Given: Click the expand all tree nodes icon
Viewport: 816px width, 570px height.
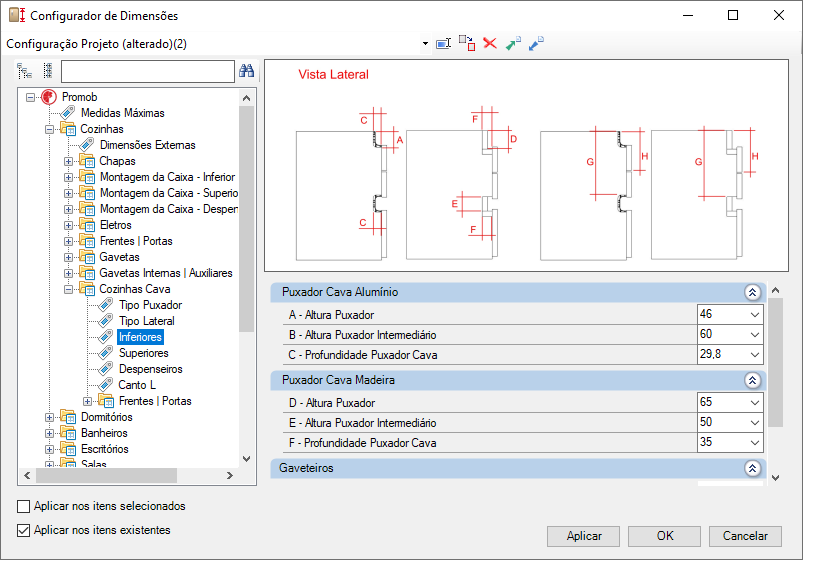Looking at the screenshot, I should [24, 71].
